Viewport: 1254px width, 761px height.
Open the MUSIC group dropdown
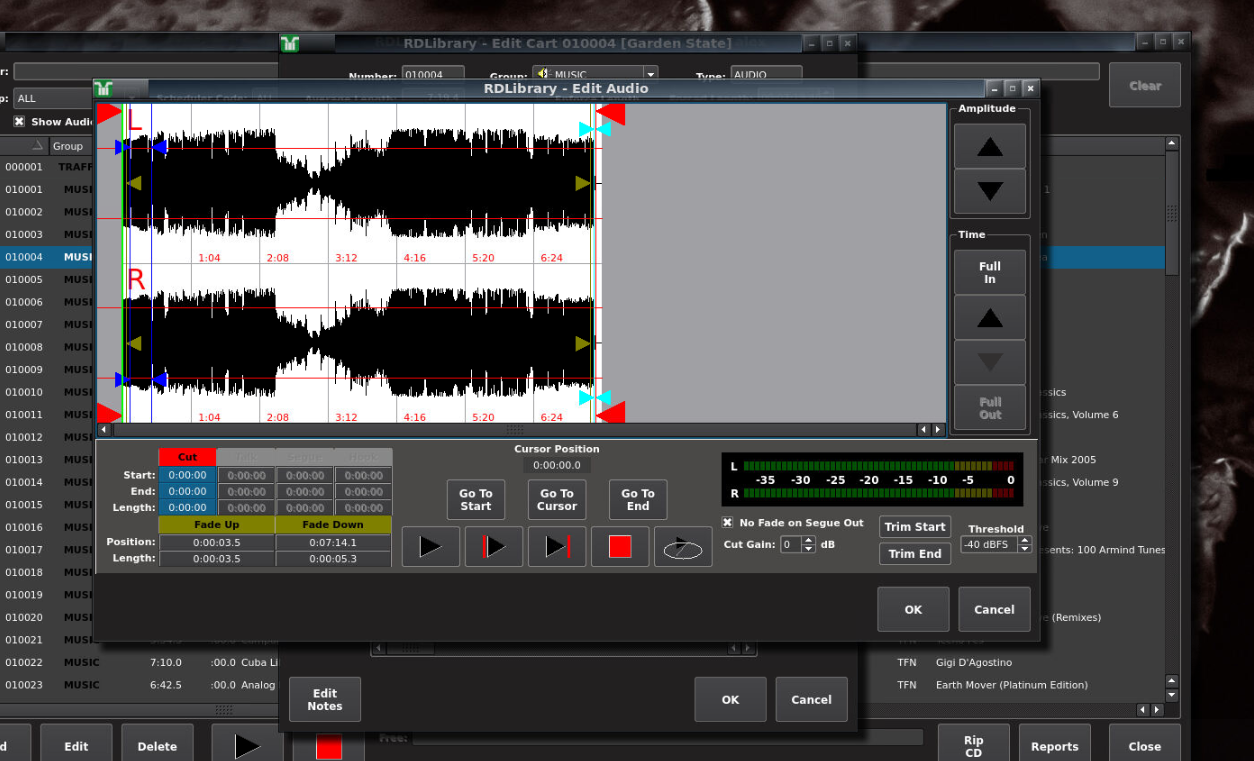point(650,76)
